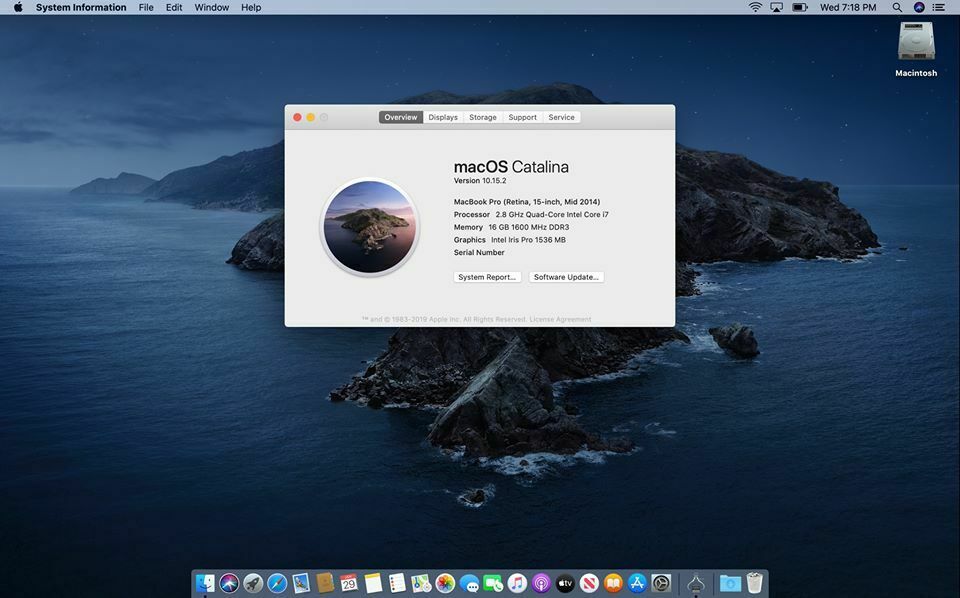
Task: Click Siri icon in menu bar
Action: (x=918, y=7)
